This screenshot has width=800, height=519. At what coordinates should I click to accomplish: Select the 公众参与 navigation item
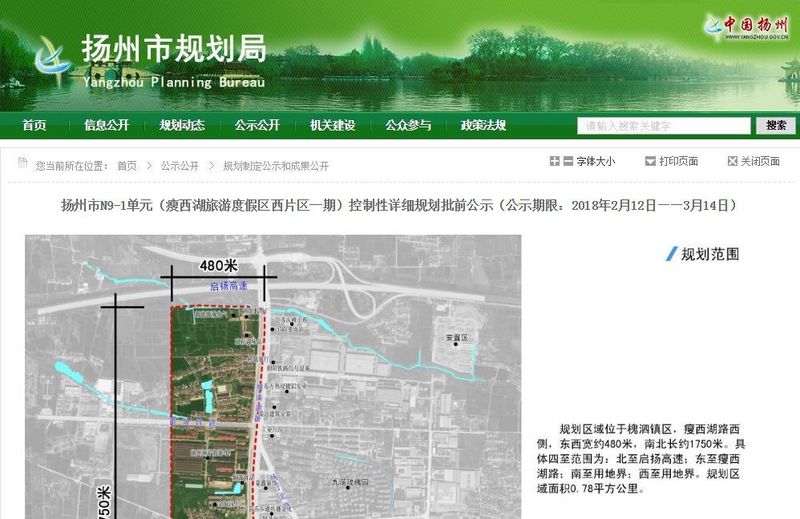coord(408,125)
